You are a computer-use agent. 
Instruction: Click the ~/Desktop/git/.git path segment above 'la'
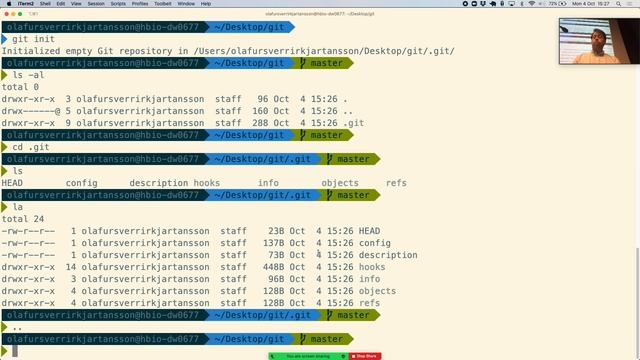click(x=262, y=195)
